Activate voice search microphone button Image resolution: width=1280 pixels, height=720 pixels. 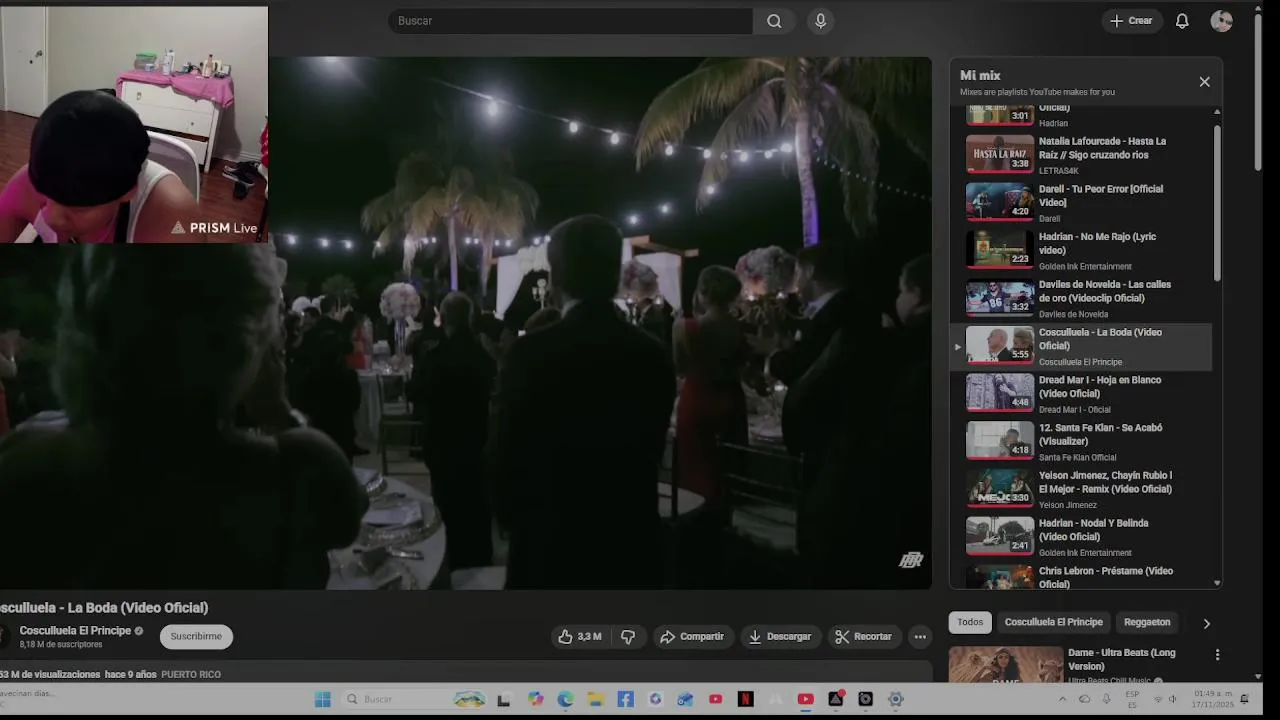pyautogui.click(x=821, y=21)
